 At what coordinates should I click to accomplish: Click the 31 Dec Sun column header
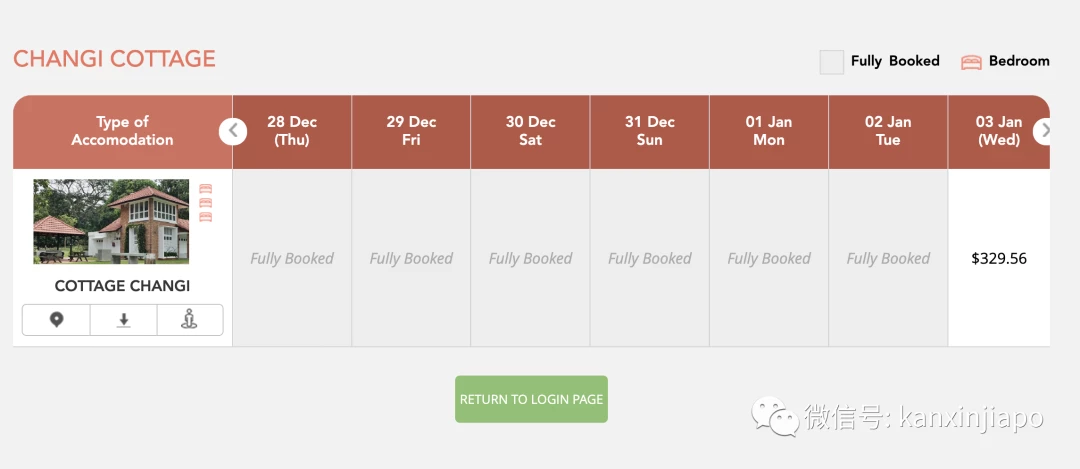[650, 132]
